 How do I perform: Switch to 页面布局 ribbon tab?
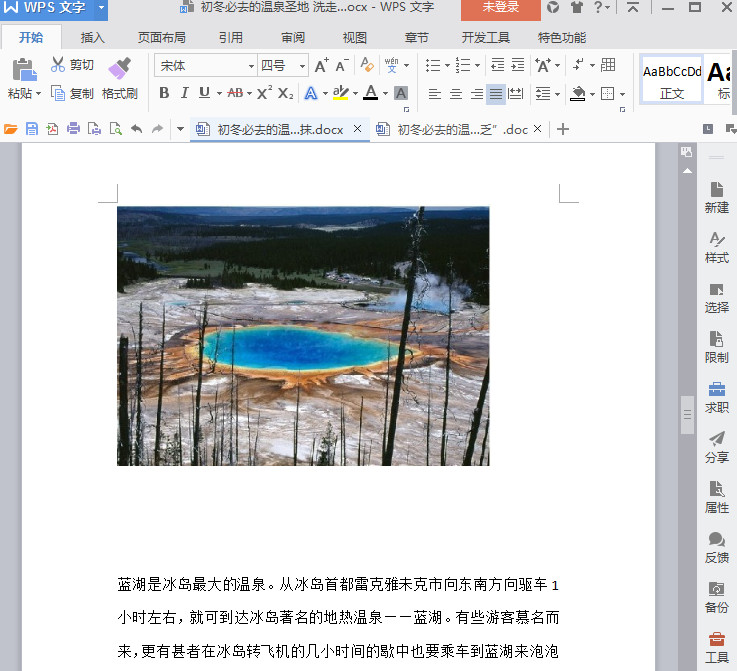pyautogui.click(x=161, y=37)
